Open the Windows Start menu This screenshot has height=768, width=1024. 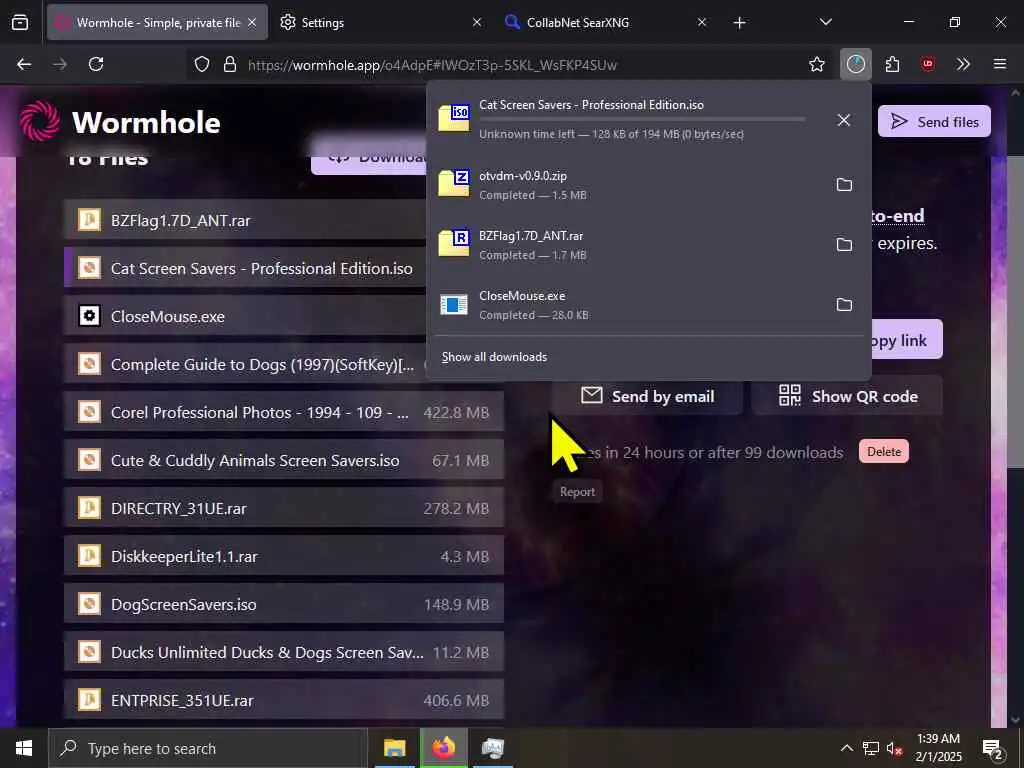24,748
